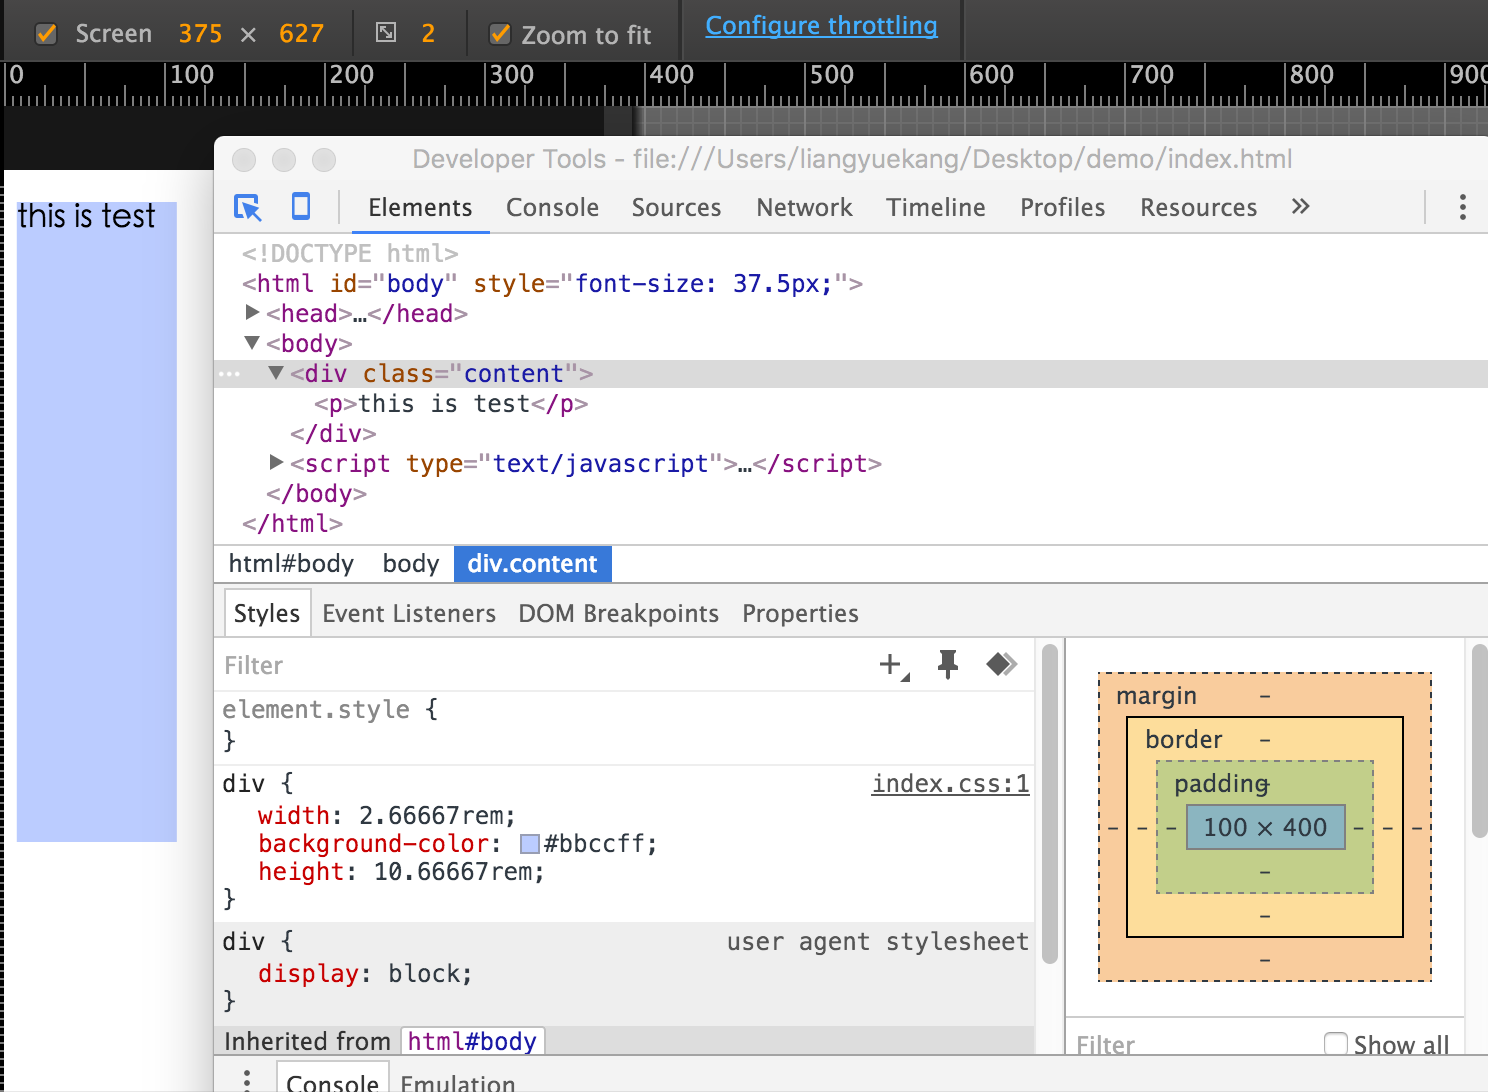Open the Profiles tab

point(1062,207)
